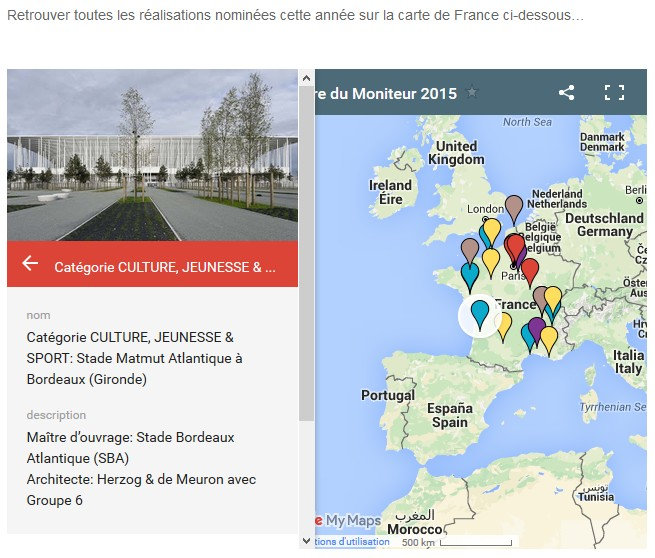Click the 'España Spain' map label
Viewport: 655px width, 558px height.
pos(450,415)
